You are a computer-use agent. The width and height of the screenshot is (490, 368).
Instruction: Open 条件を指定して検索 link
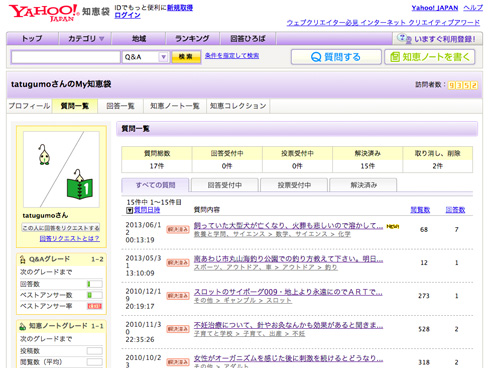(x=232, y=56)
